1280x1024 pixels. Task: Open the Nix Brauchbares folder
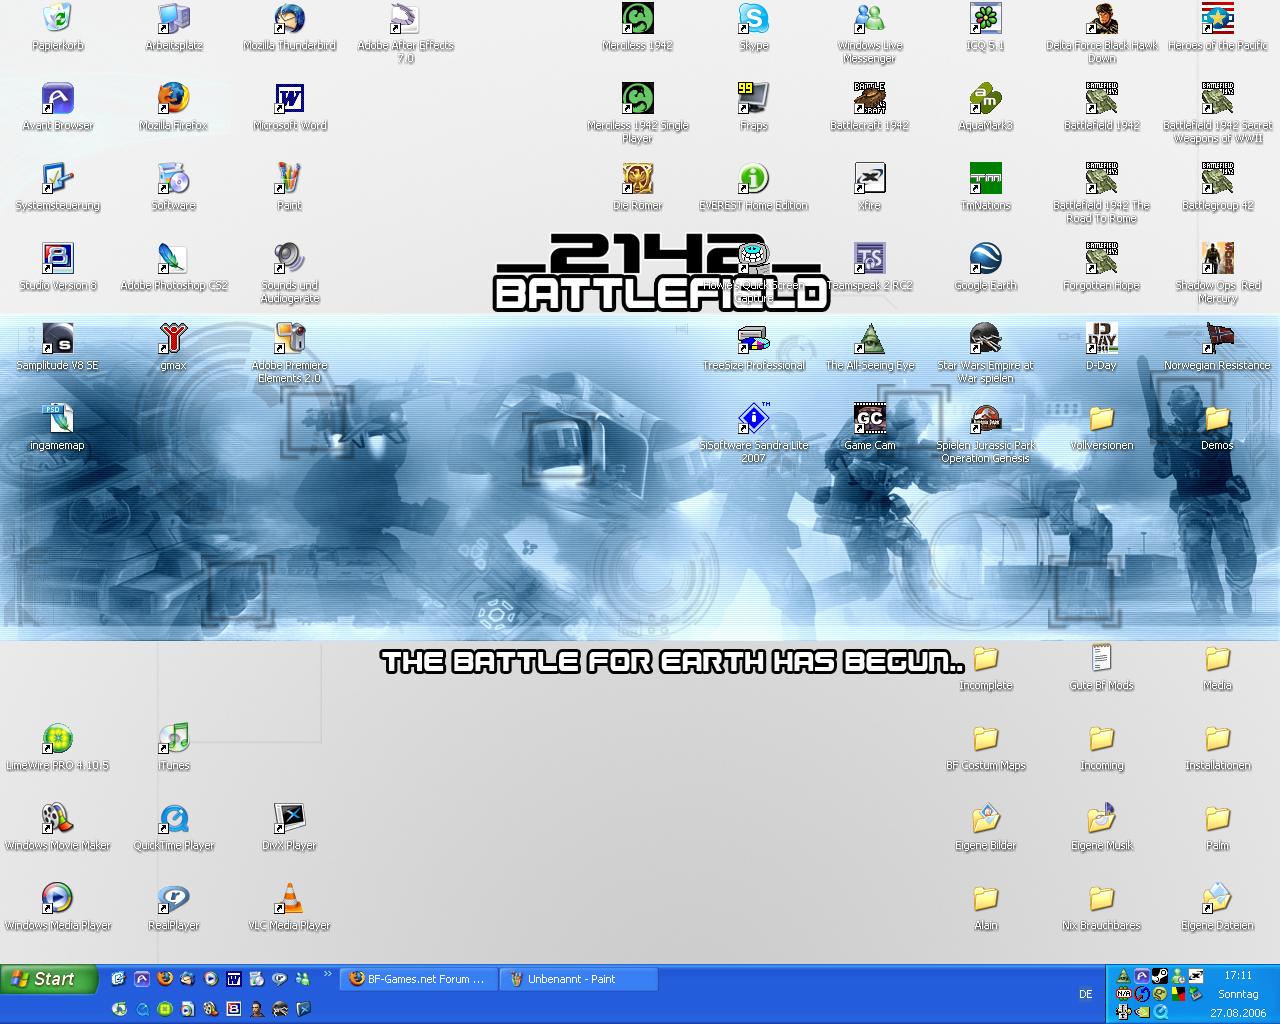point(1102,898)
